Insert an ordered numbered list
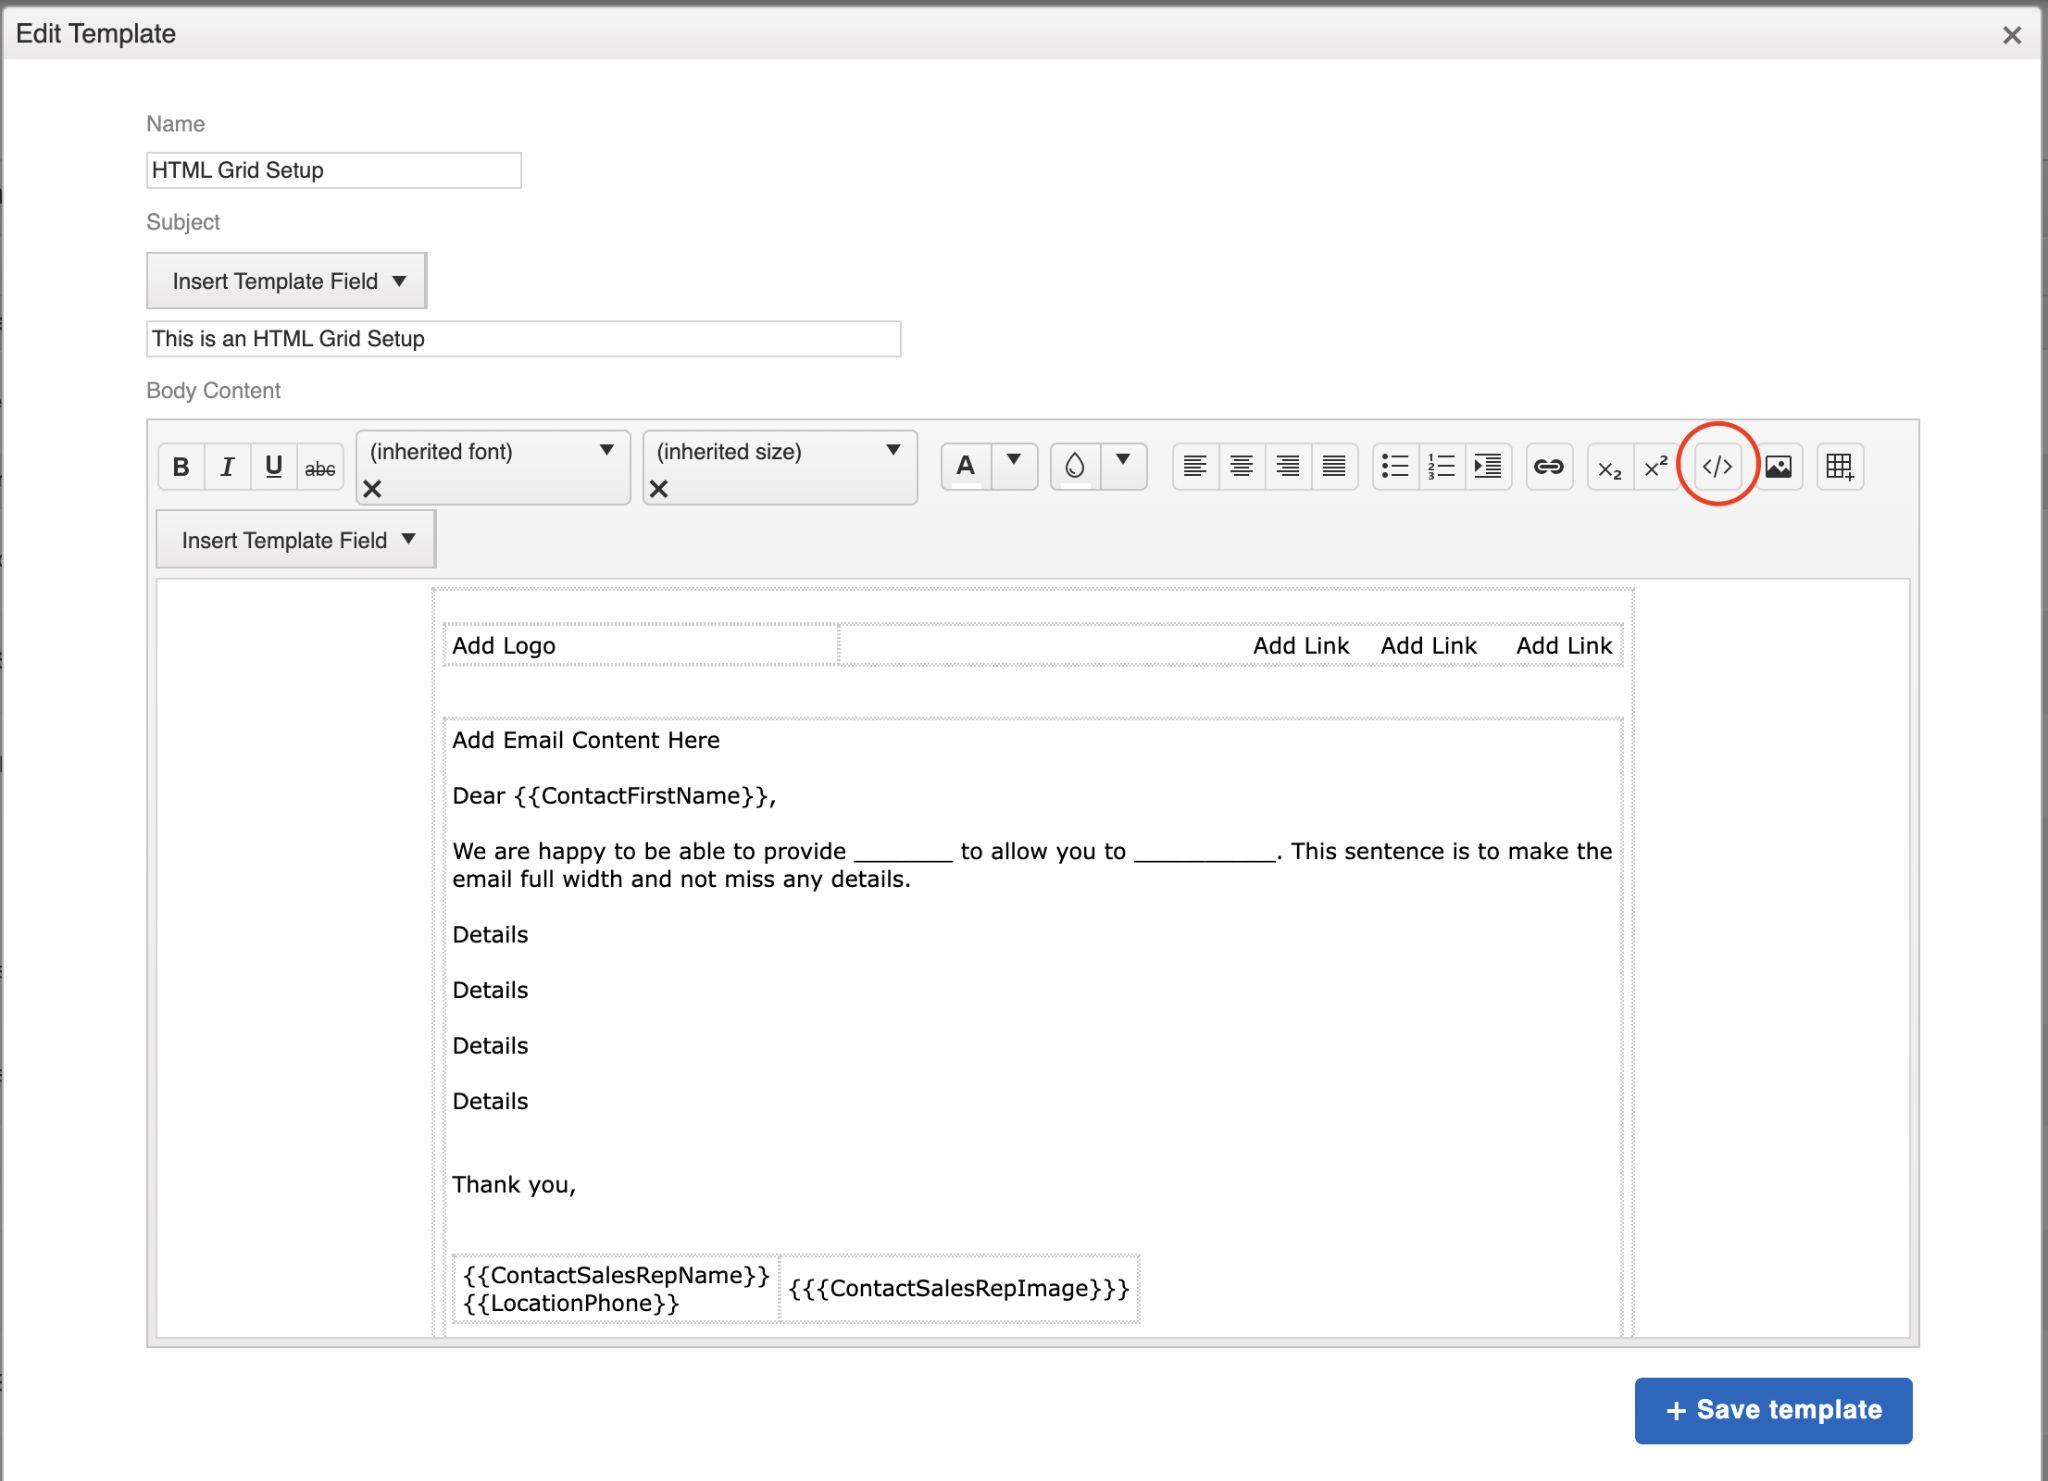2048x1481 pixels. click(x=1441, y=466)
